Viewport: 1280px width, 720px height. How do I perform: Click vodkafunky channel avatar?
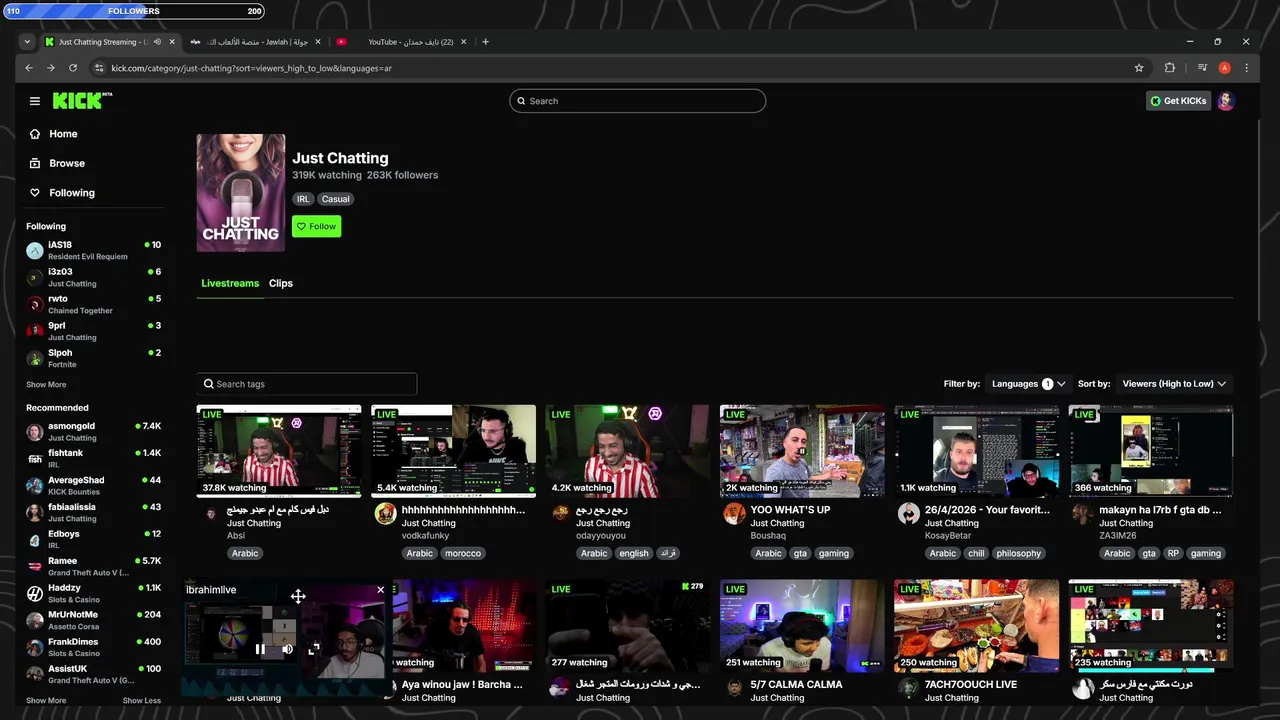(385, 514)
